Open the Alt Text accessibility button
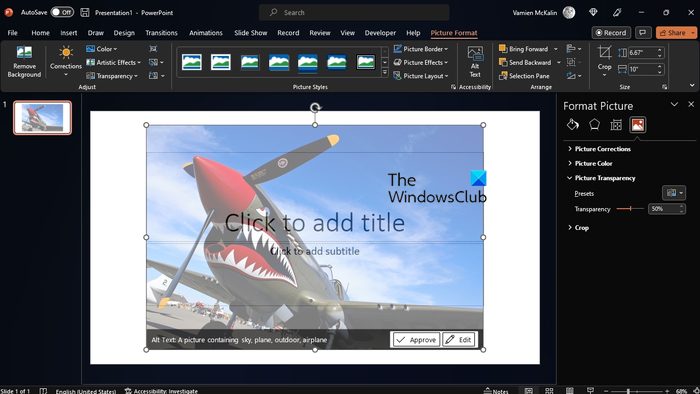Viewport: 700px width, 394px height. 475,62
